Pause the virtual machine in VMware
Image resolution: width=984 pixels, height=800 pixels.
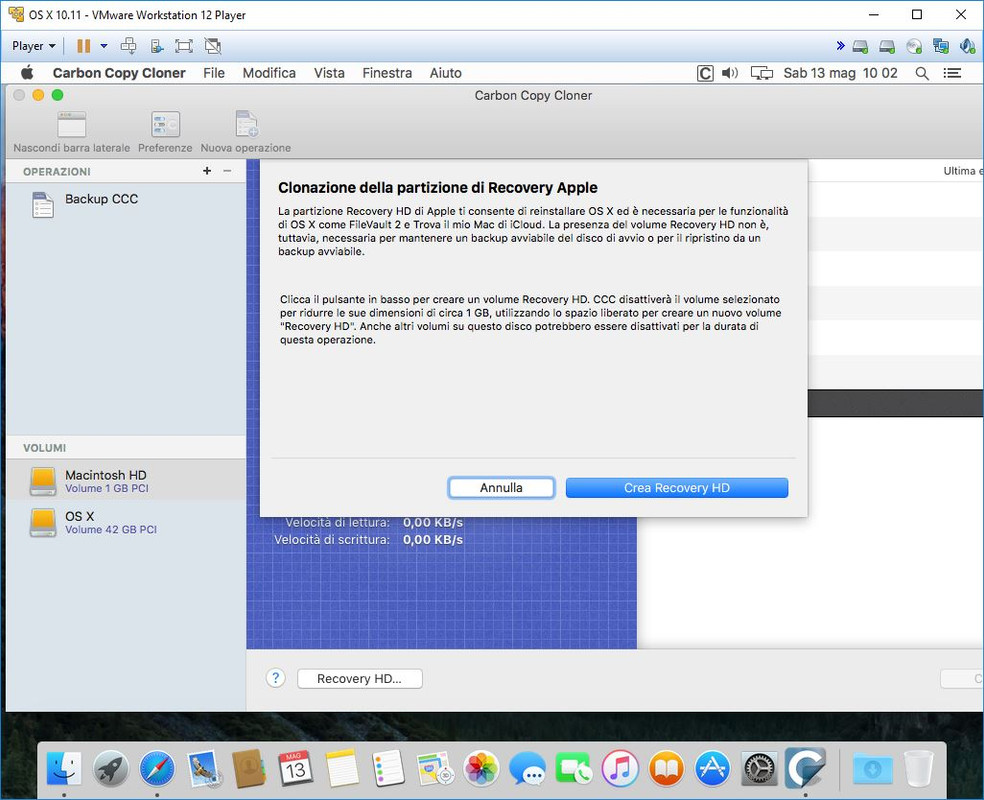click(x=83, y=46)
